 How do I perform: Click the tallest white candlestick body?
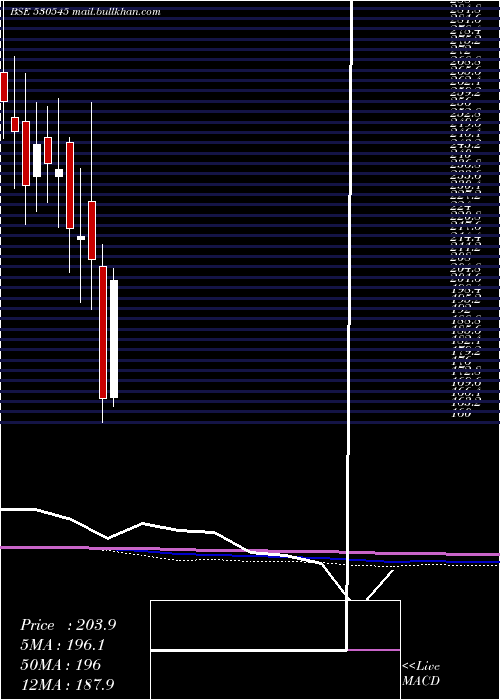[x=114, y=339]
